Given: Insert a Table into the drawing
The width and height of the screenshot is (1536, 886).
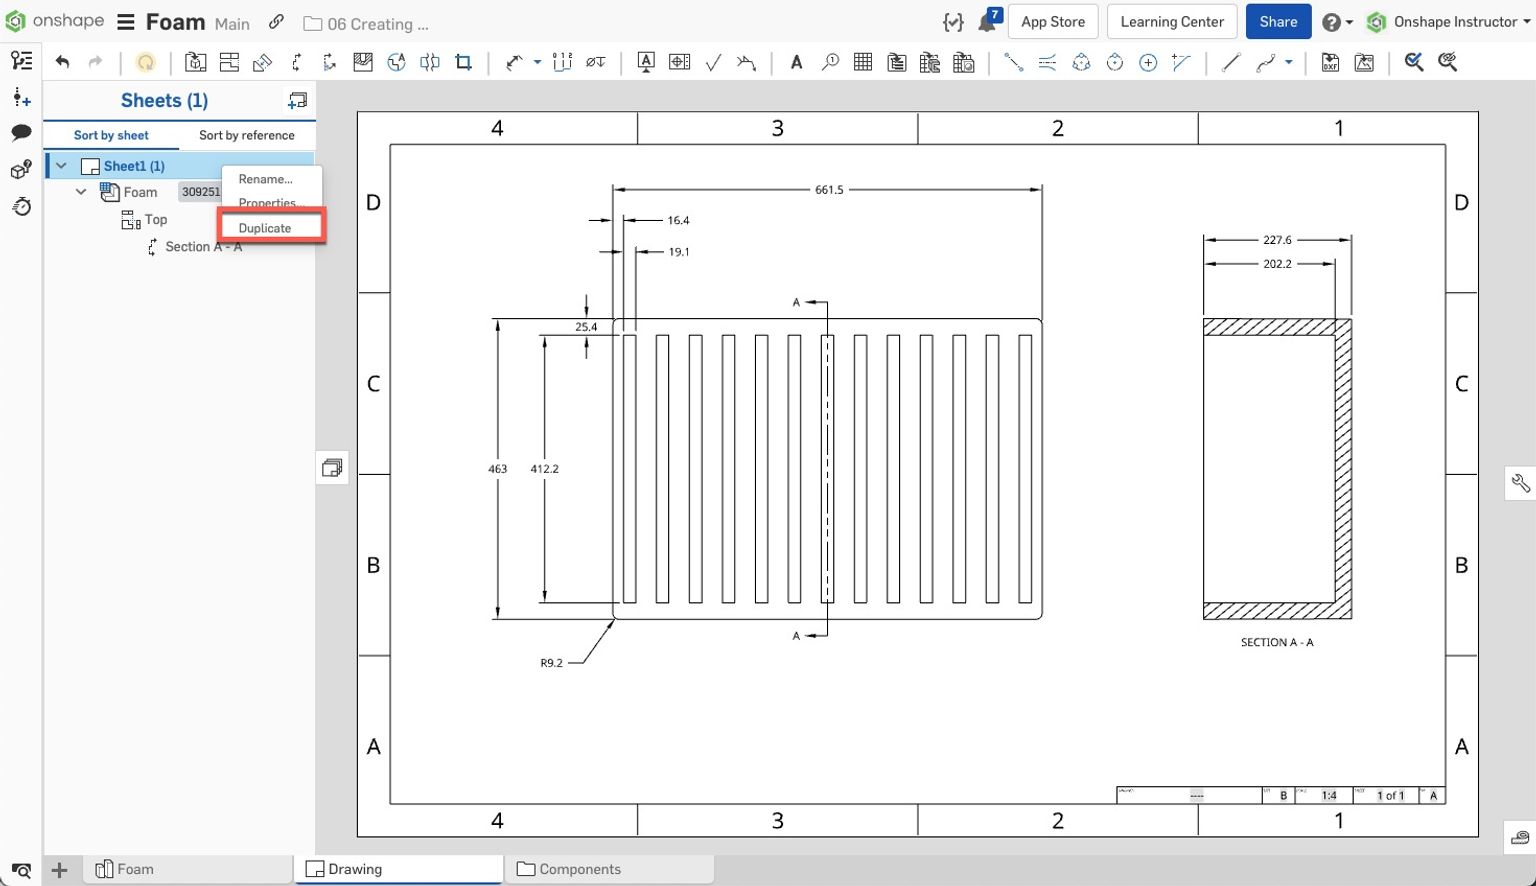Looking at the screenshot, I should 862,62.
